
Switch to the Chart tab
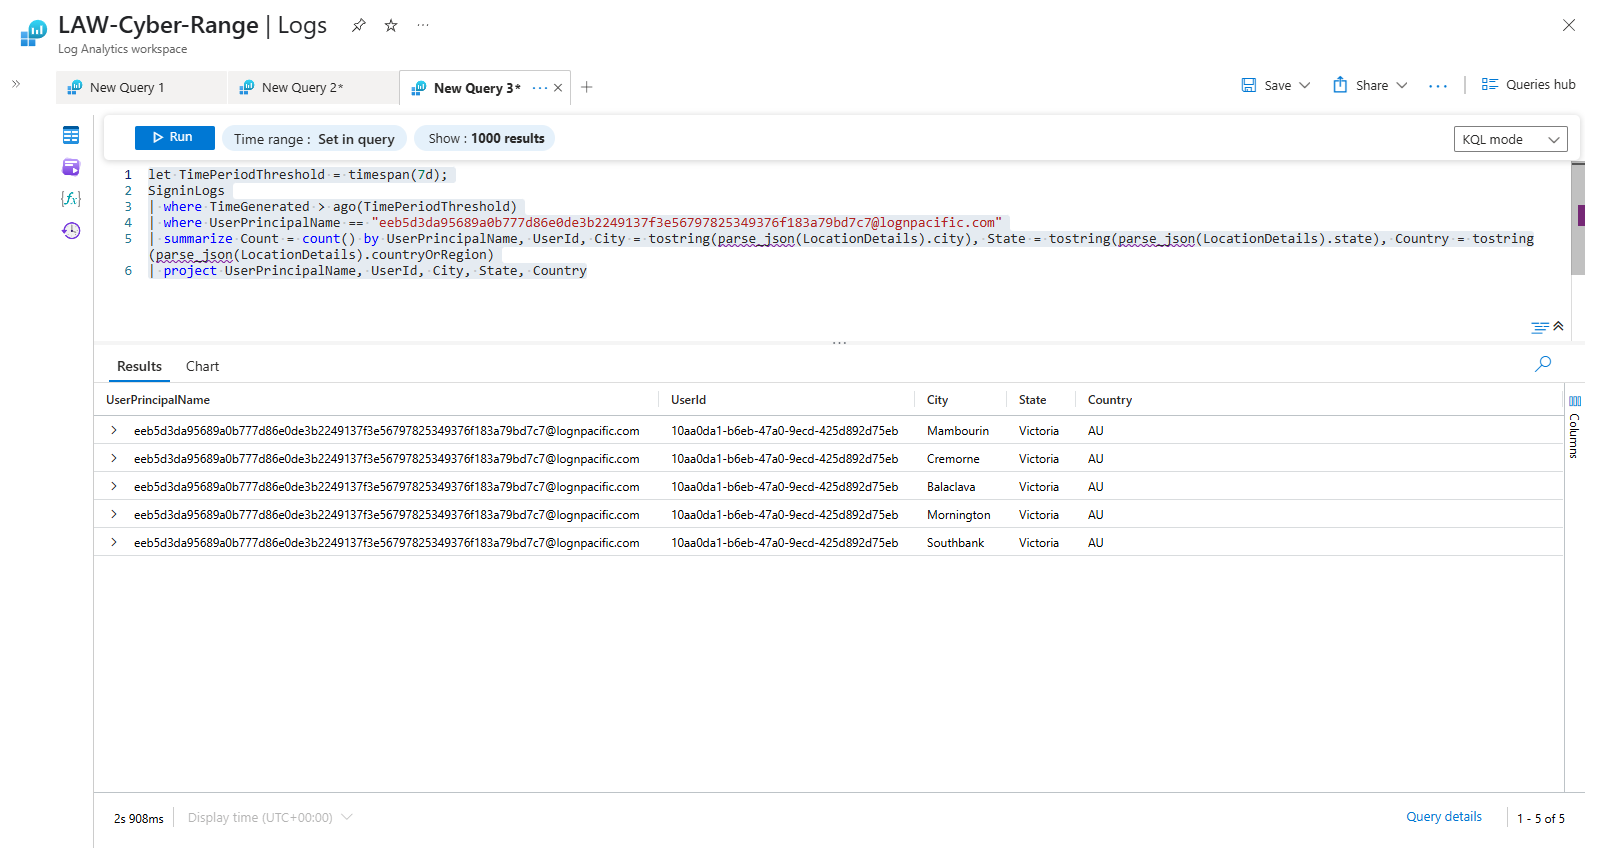[x=202, y=366]
